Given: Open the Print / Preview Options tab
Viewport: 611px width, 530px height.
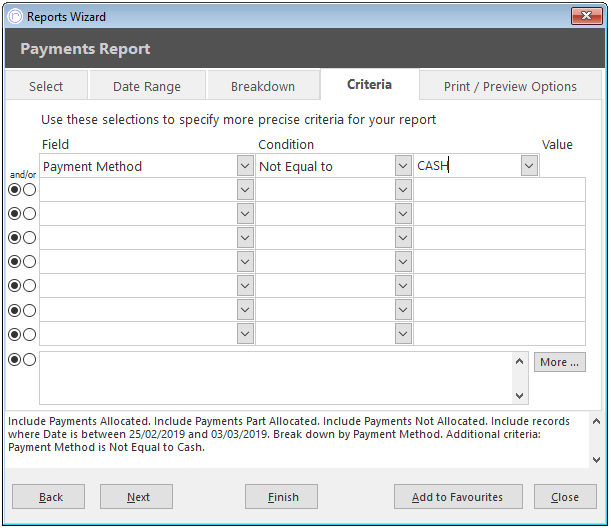Looking at the screenshot, I should click(x=510, y=86).
